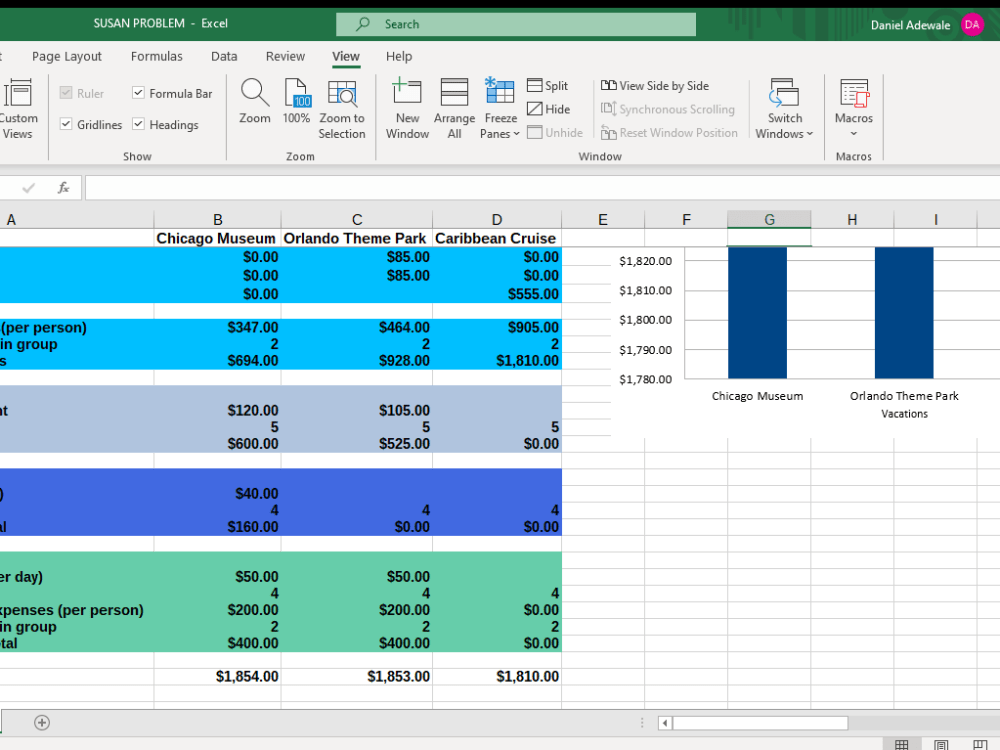Click Reset Window Position icon
This screenshot has width=1000, height=750.
(608, 133)
